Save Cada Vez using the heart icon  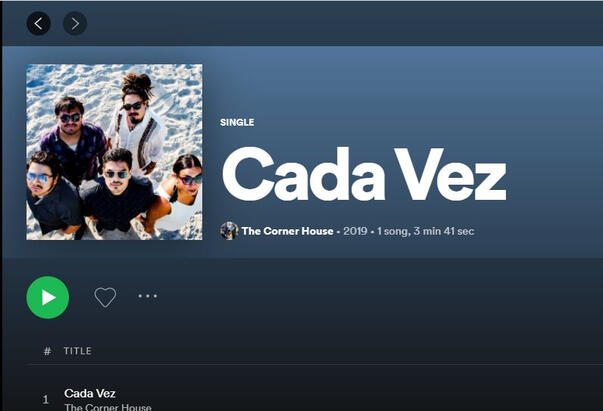[105, 297]
